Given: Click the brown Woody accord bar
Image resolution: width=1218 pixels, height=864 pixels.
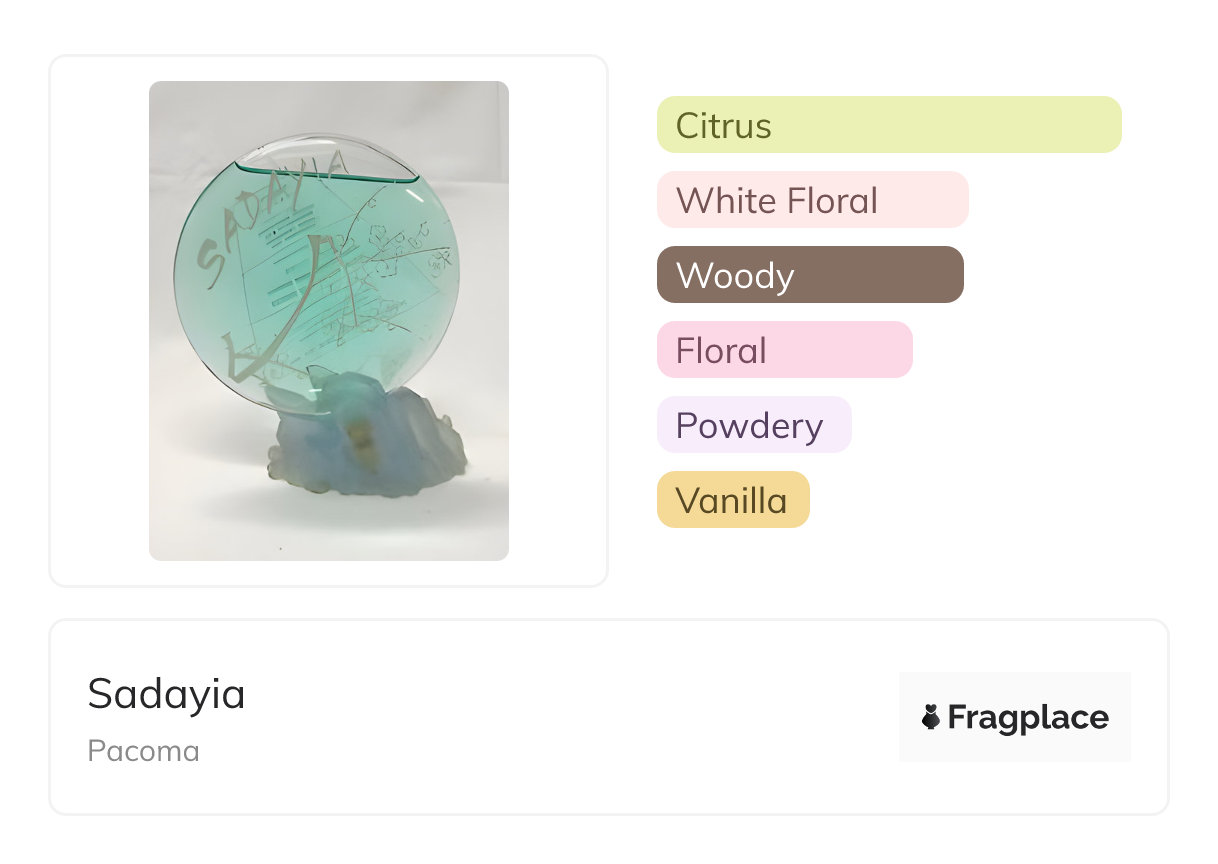Looking at the screenshot, I should coord(809,275).
